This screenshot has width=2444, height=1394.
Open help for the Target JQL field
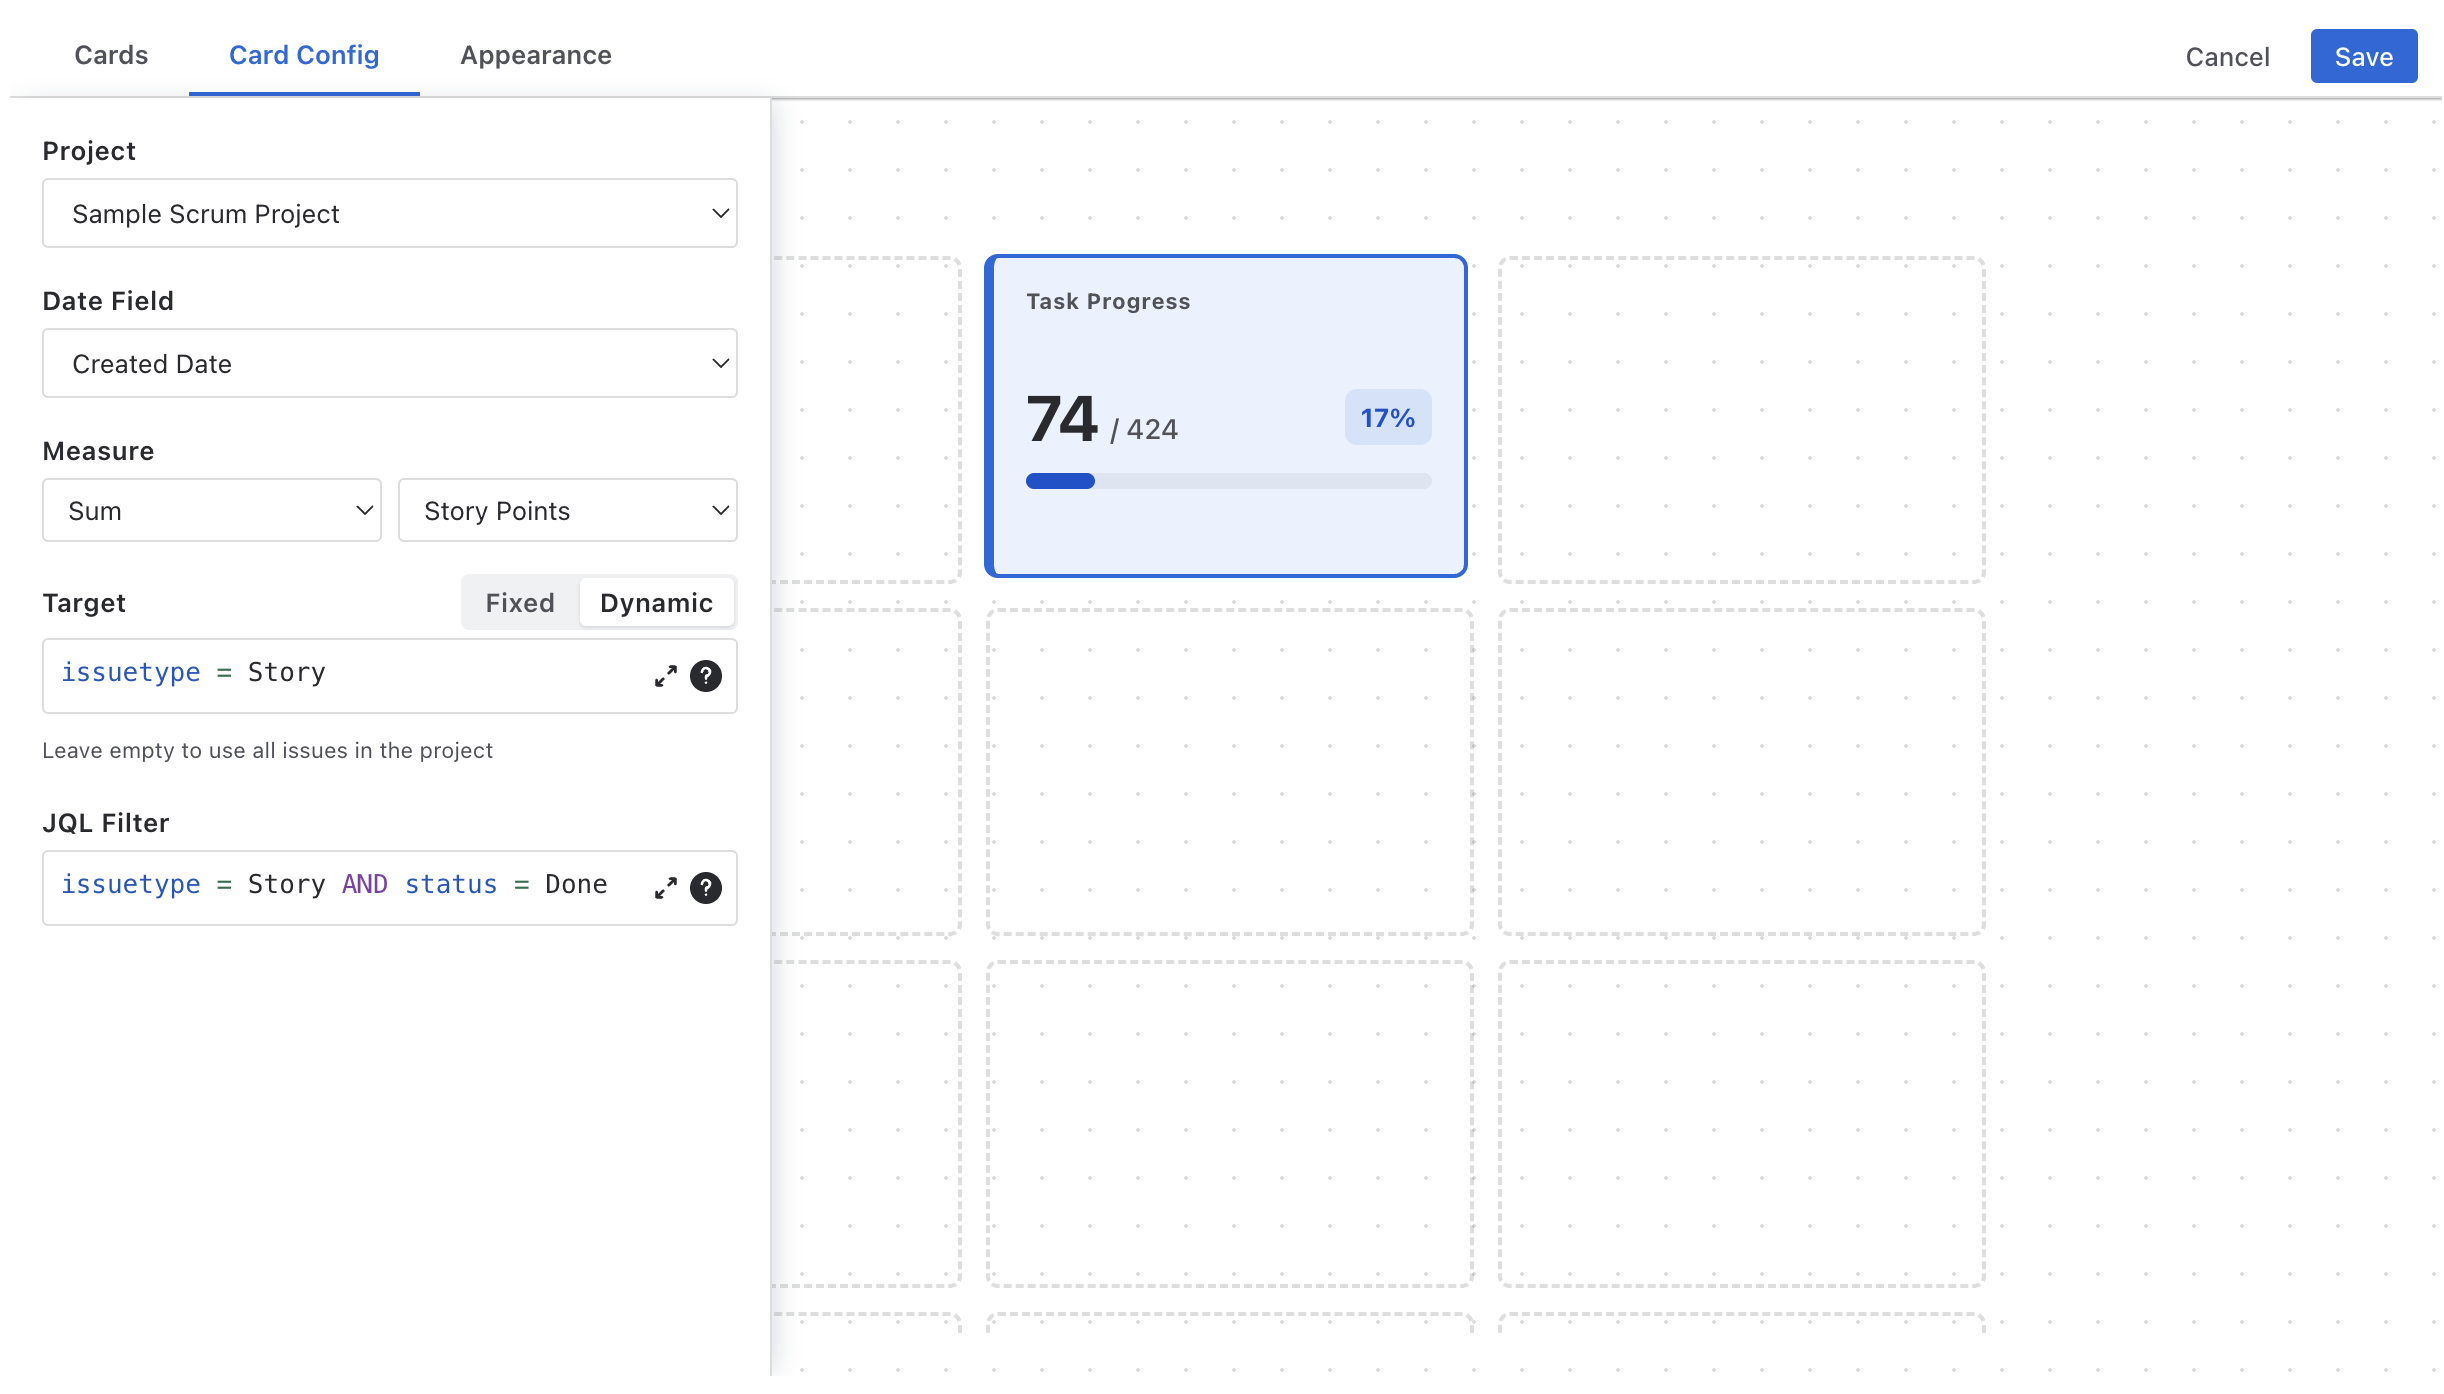[706, 676]
